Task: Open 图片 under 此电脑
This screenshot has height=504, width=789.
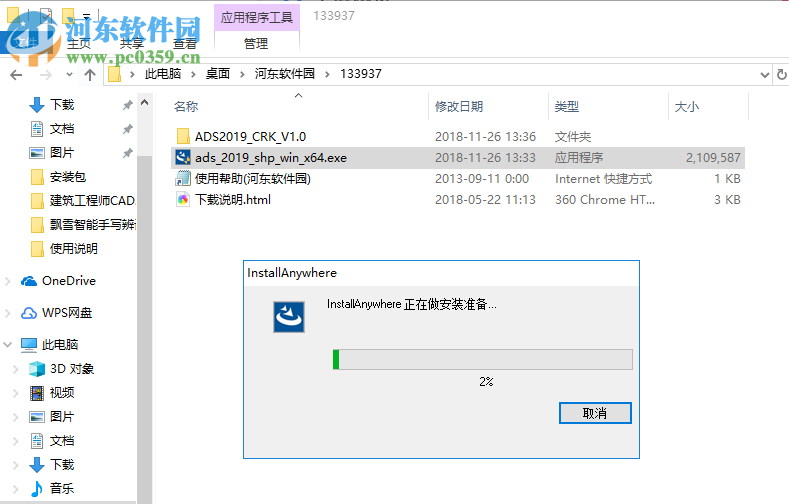Action: (62, 416)
